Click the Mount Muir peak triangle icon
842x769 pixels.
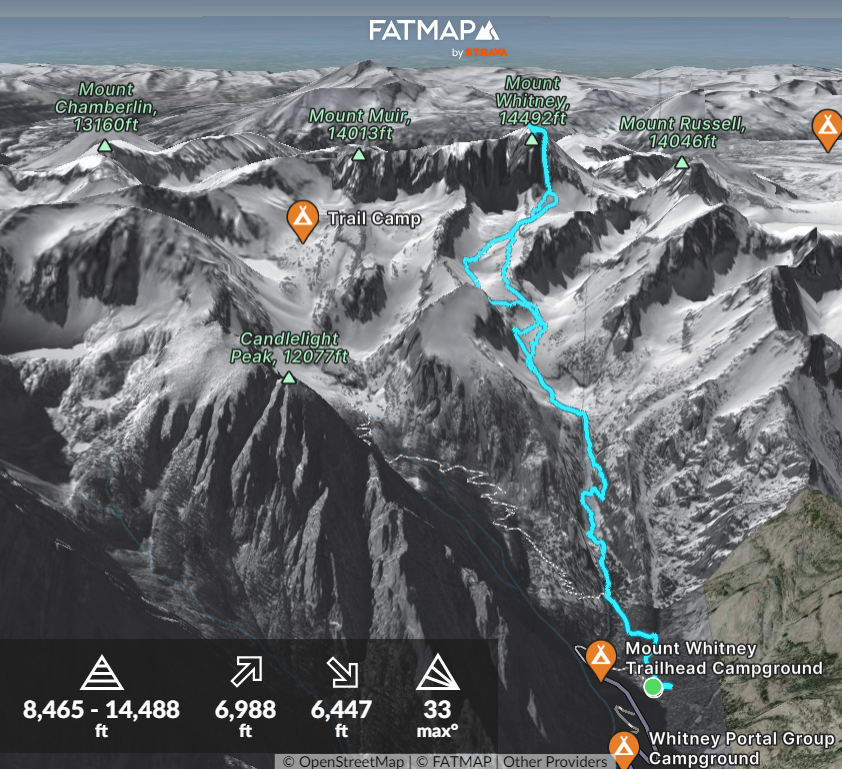click(x=359, y=155)
